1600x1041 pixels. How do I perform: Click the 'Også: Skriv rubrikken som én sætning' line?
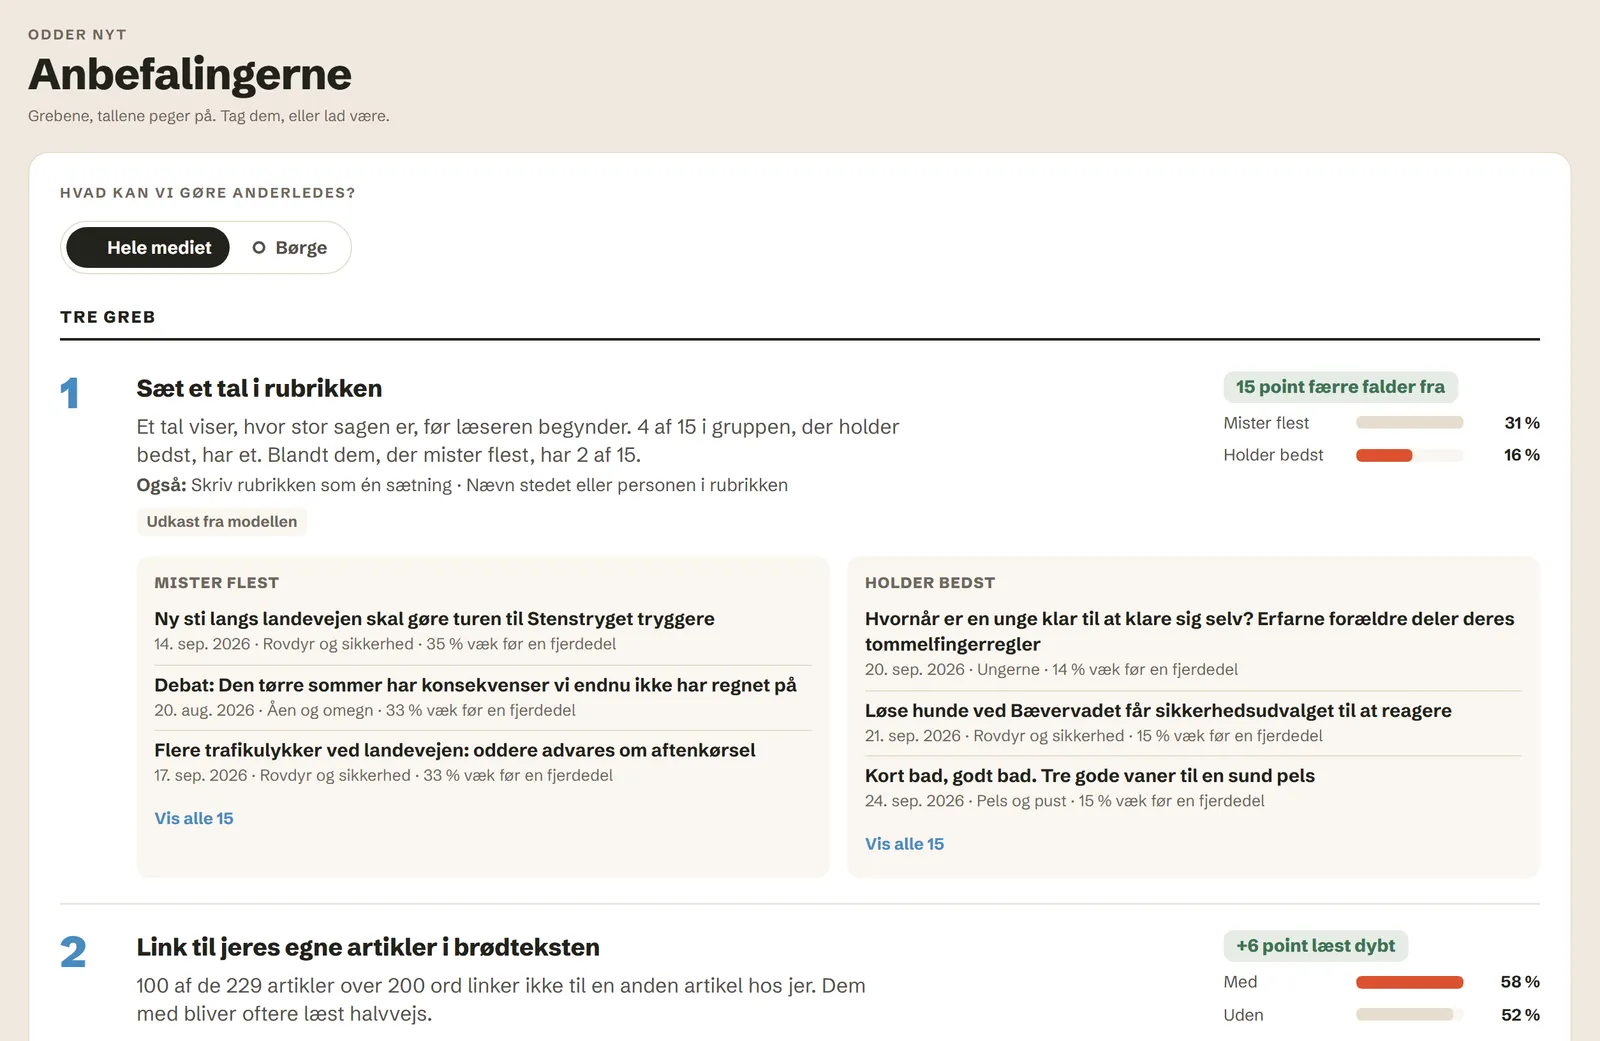[x=462, y=485]
